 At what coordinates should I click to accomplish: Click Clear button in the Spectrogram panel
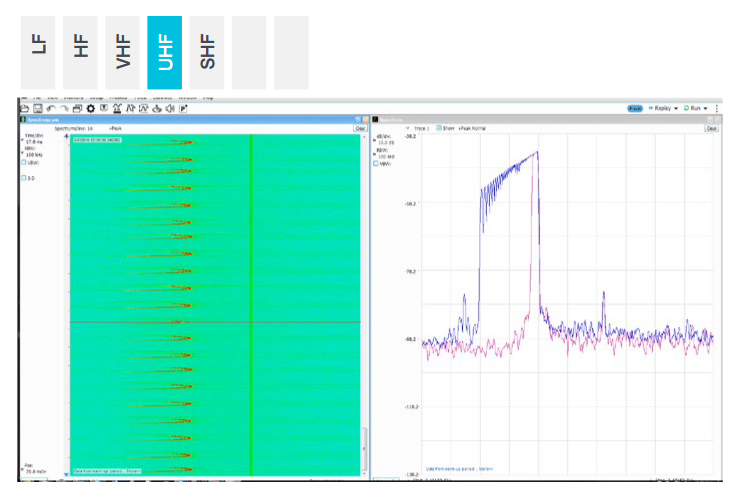(359, 128)
